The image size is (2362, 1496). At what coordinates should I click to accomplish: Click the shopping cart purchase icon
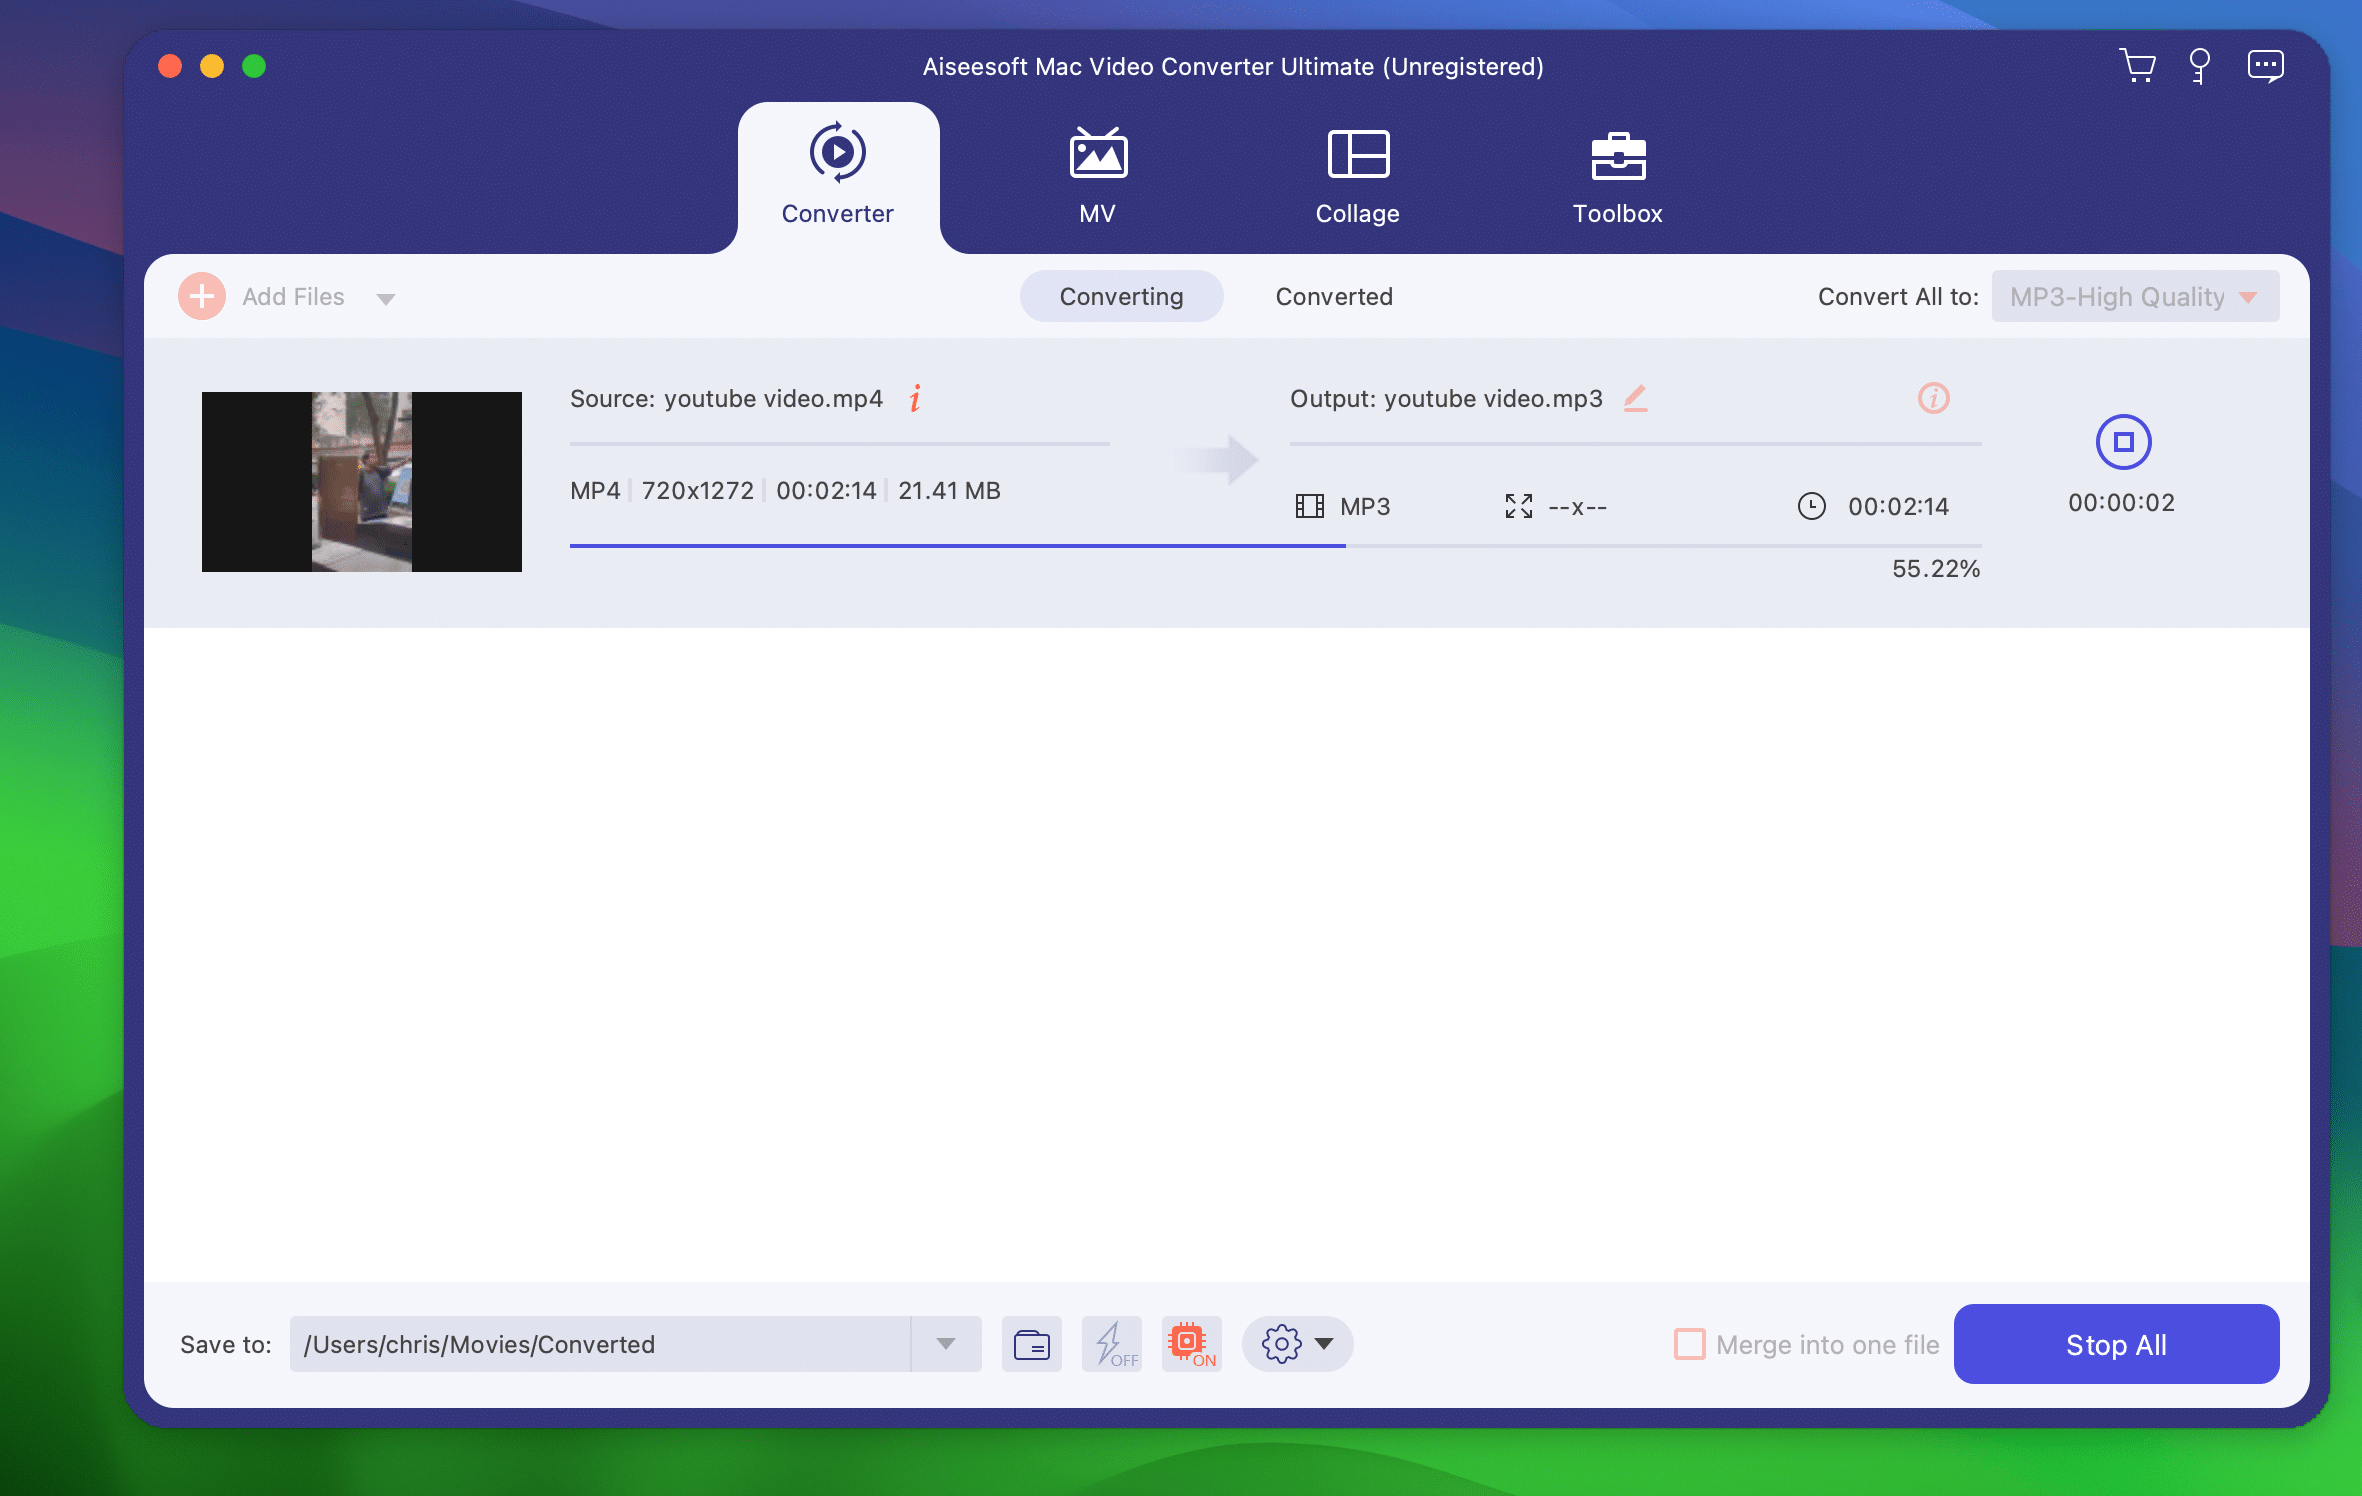(2139, 66)
